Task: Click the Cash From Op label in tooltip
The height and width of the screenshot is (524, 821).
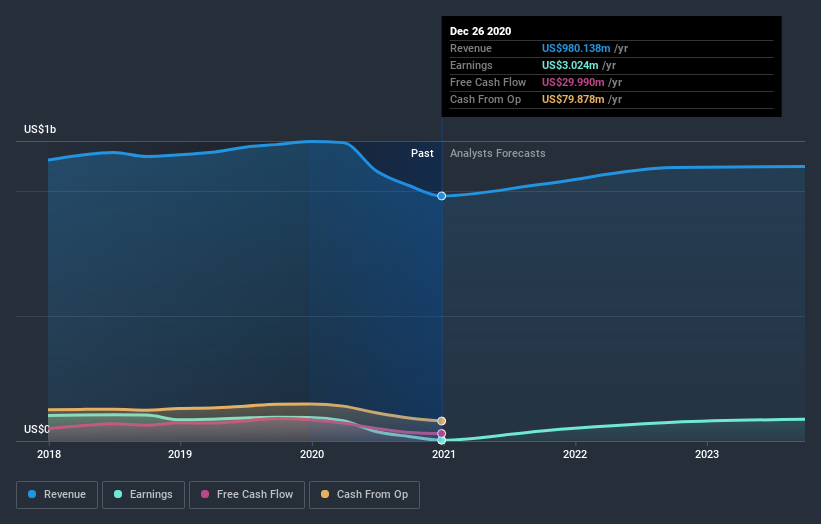Action: click(485, 99)
